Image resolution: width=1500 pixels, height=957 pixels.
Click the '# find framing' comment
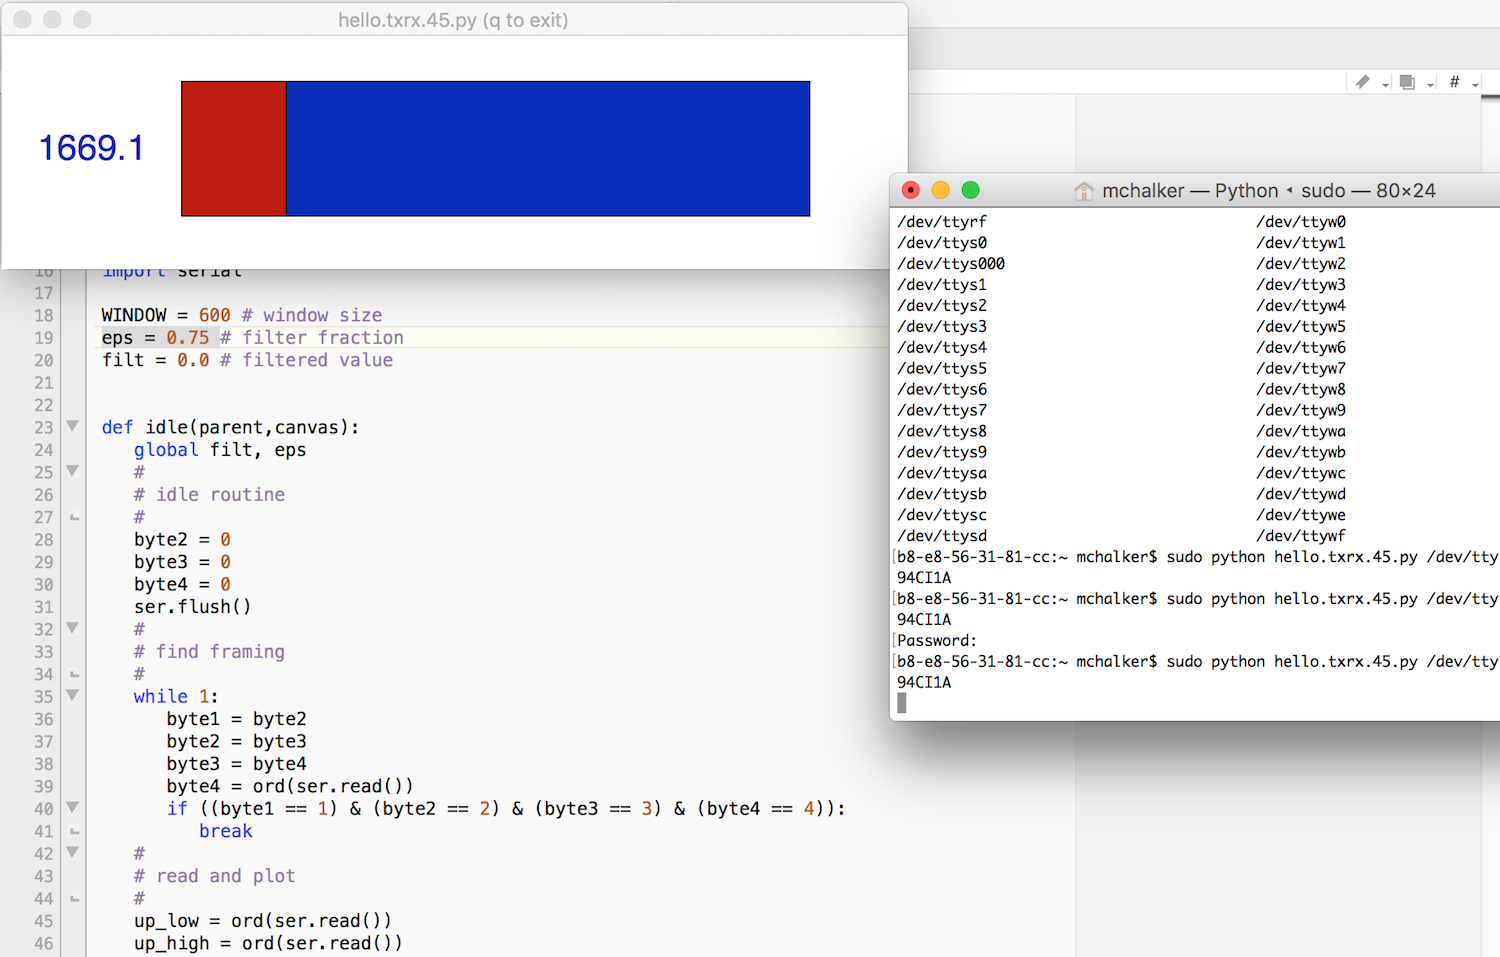point(210,652)
